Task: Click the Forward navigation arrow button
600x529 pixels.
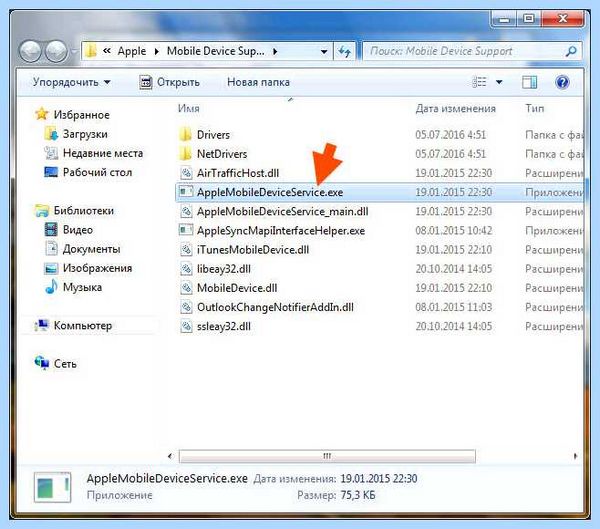Action: tap(56, 51)
